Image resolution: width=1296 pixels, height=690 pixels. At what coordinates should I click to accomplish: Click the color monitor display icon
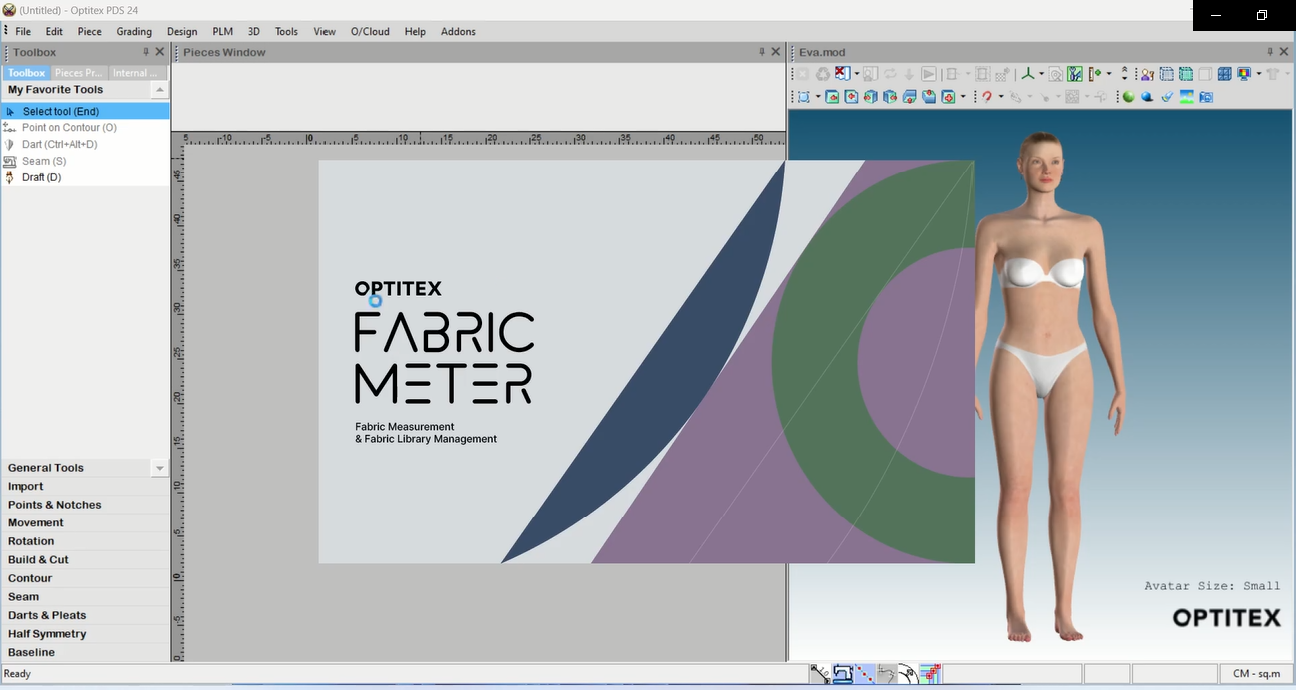[x=1244, y=74]
